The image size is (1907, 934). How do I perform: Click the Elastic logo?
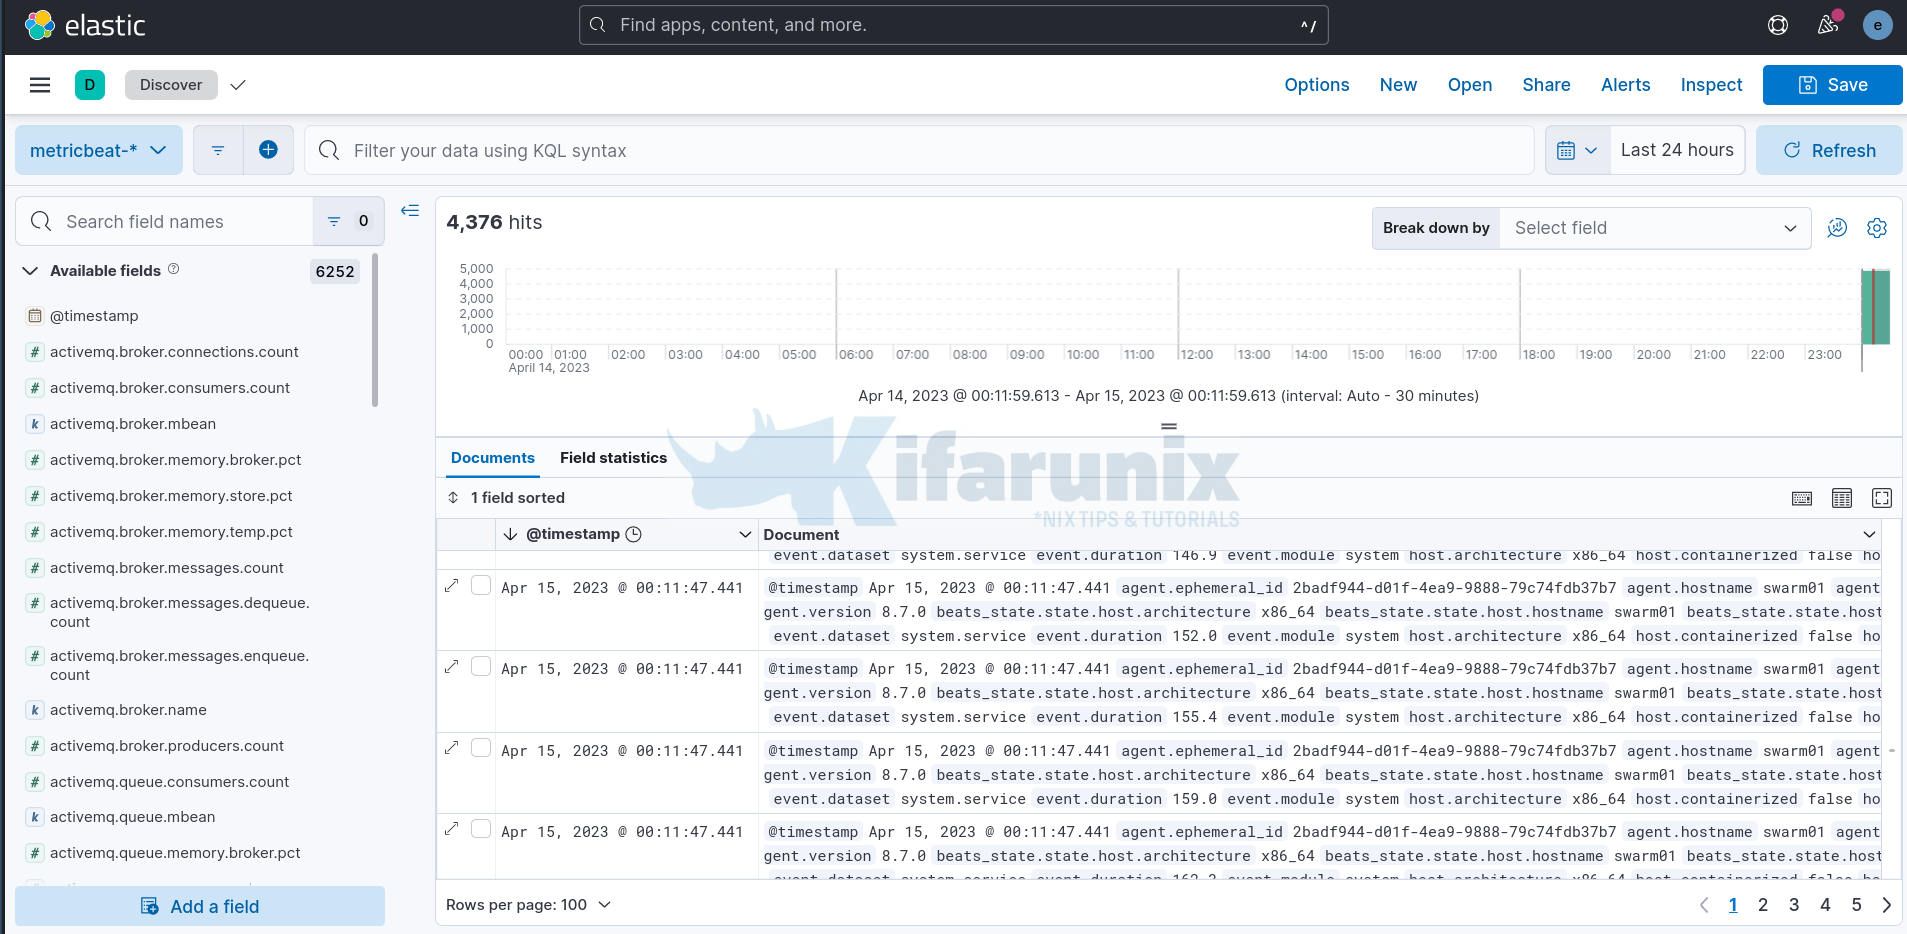tap(85, 25)
